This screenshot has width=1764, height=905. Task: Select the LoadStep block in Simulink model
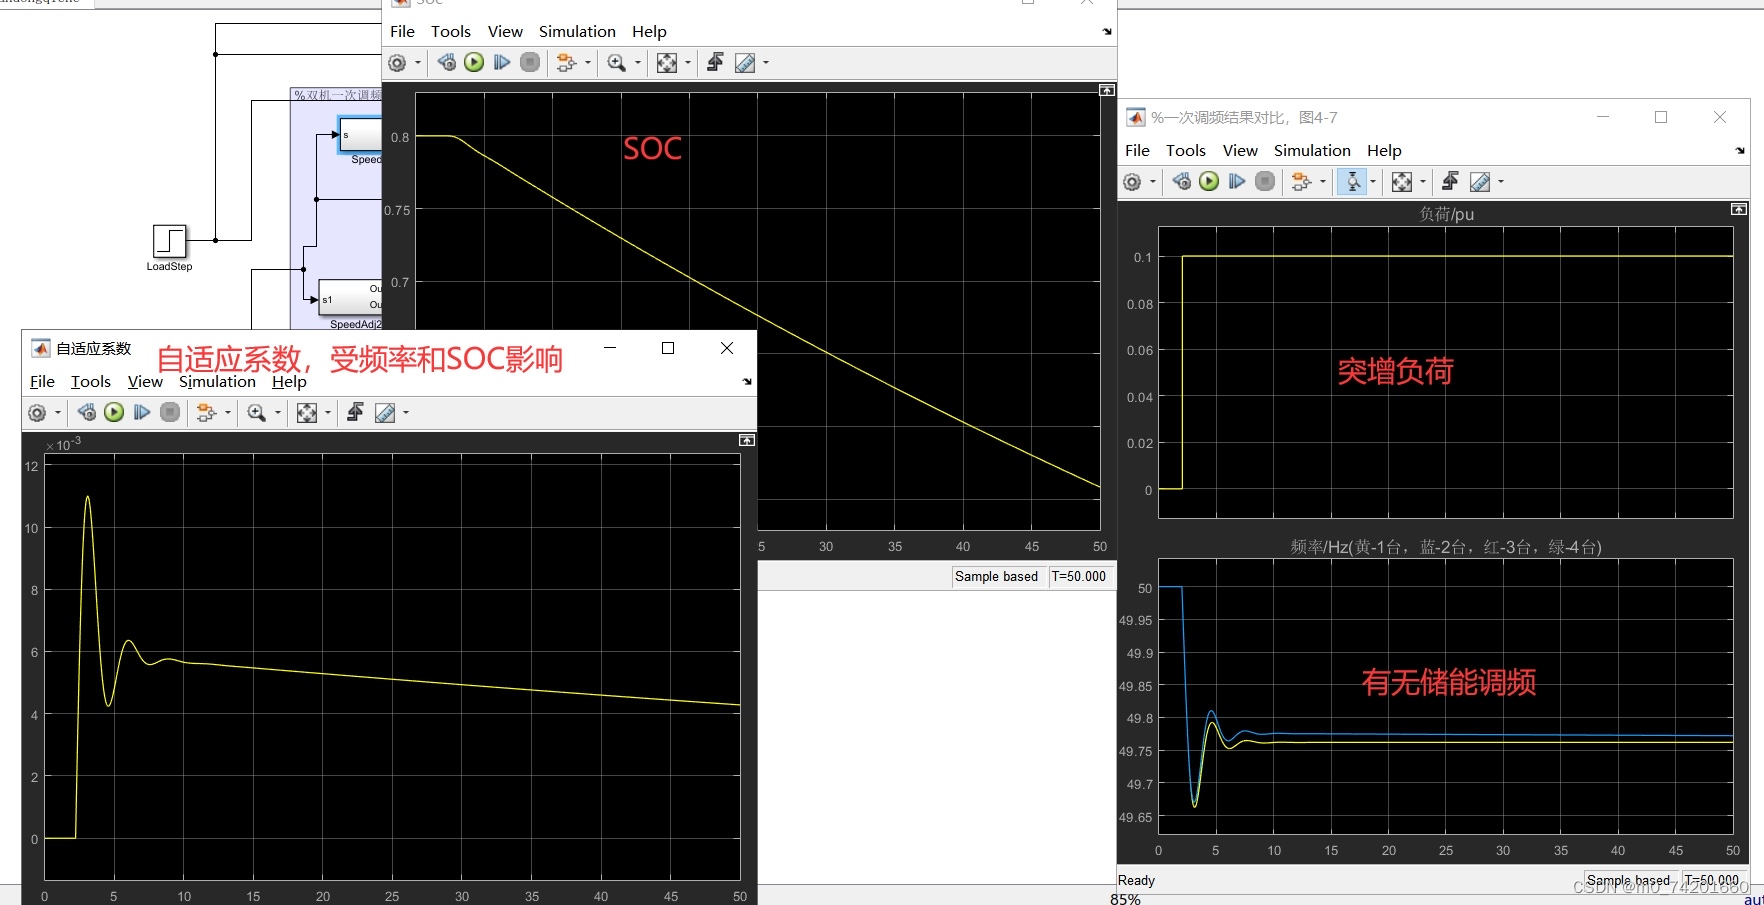tap(170, 241)
